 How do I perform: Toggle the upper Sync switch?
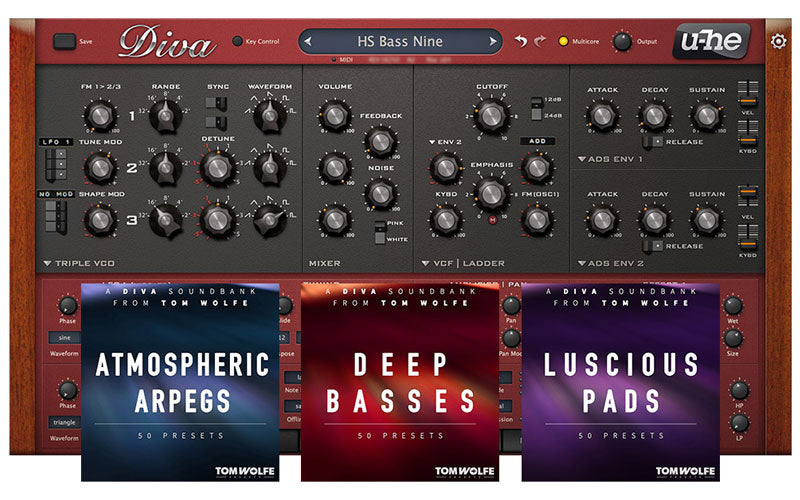(216, 104)
